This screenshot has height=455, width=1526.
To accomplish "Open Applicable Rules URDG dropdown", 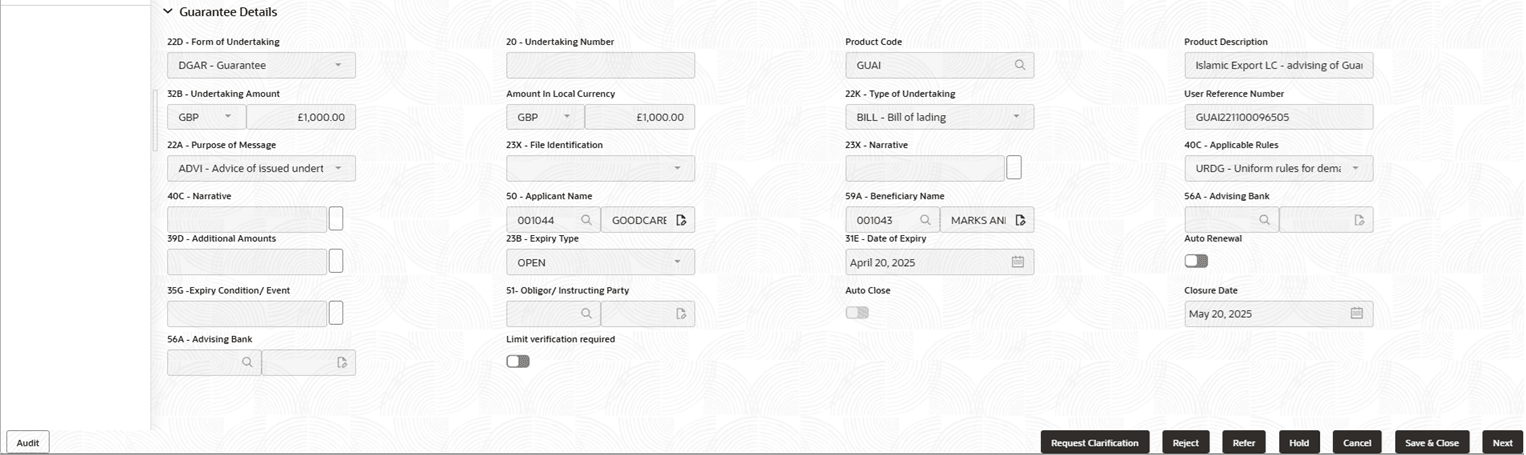I will coord(1278,168).
